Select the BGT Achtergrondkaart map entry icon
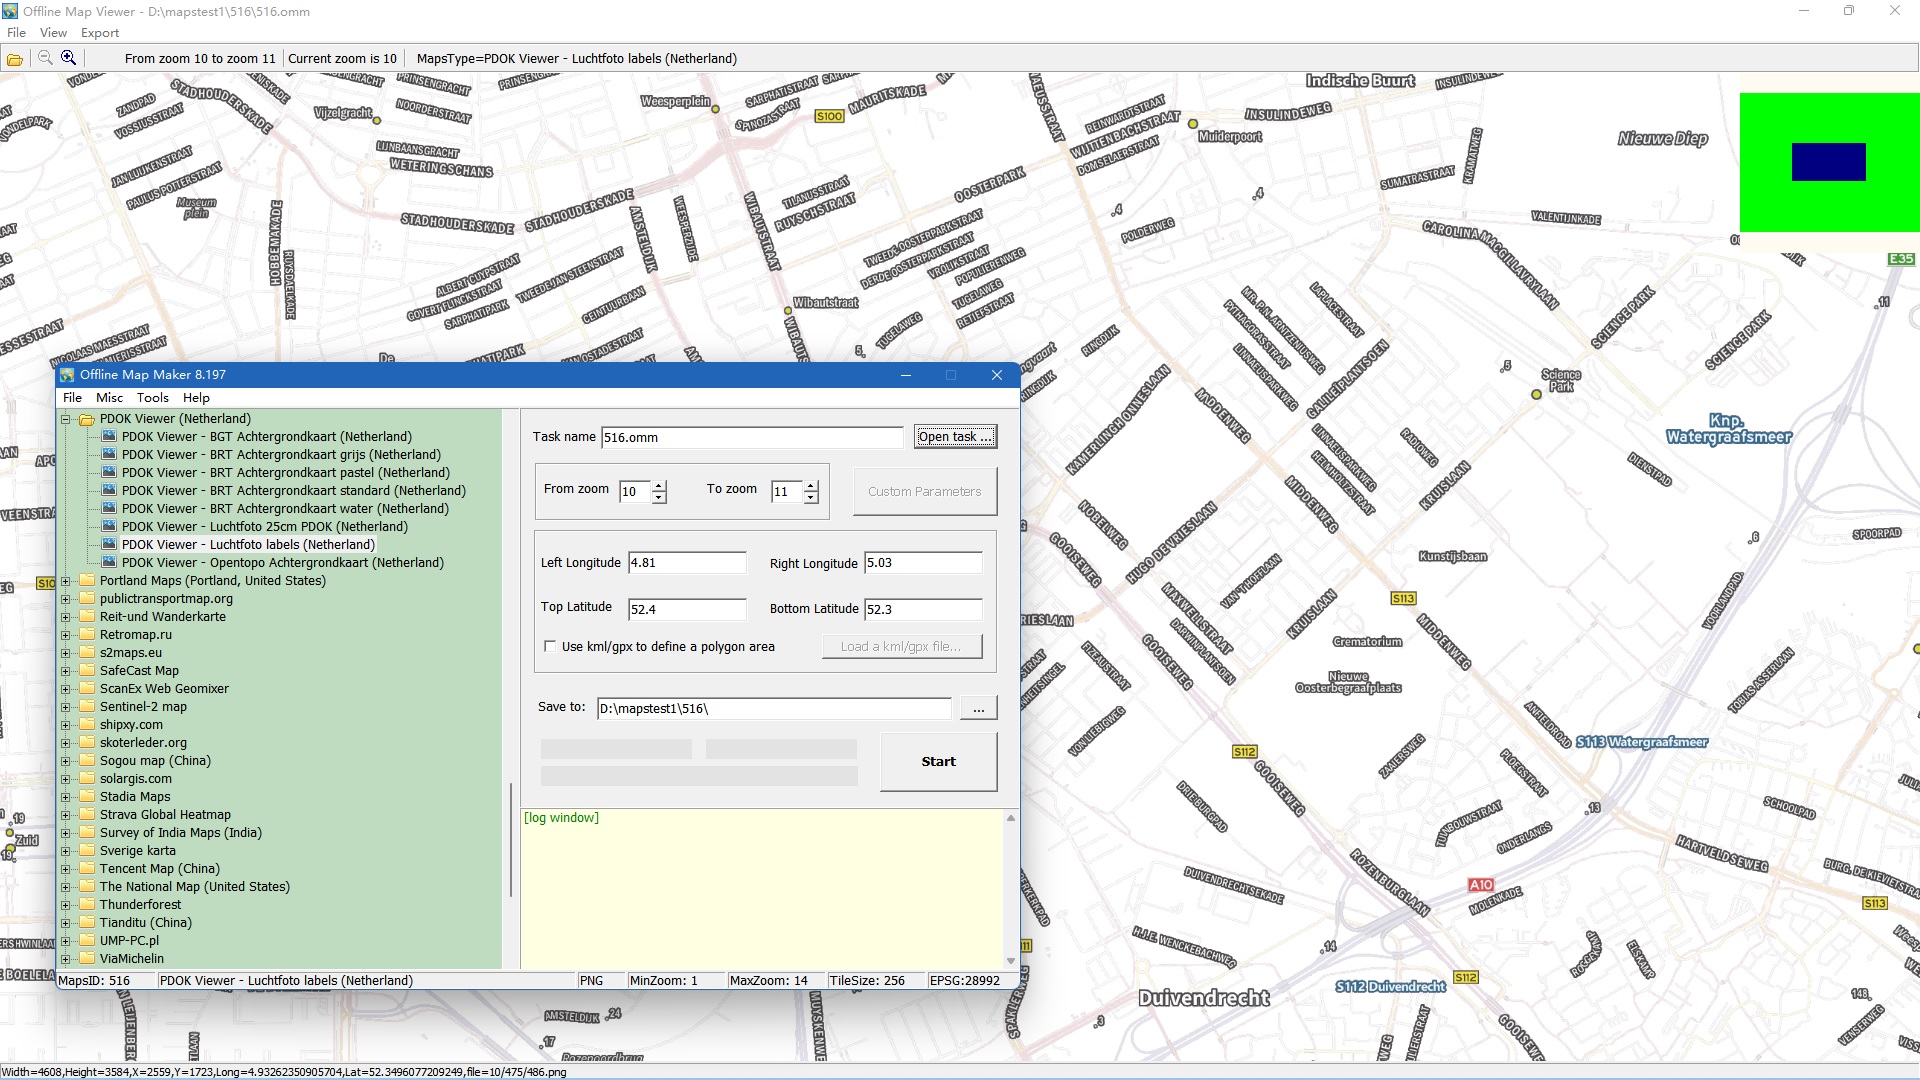Image resolution: width=1920 pixels, height=1080 pixels. pos(109,437)
